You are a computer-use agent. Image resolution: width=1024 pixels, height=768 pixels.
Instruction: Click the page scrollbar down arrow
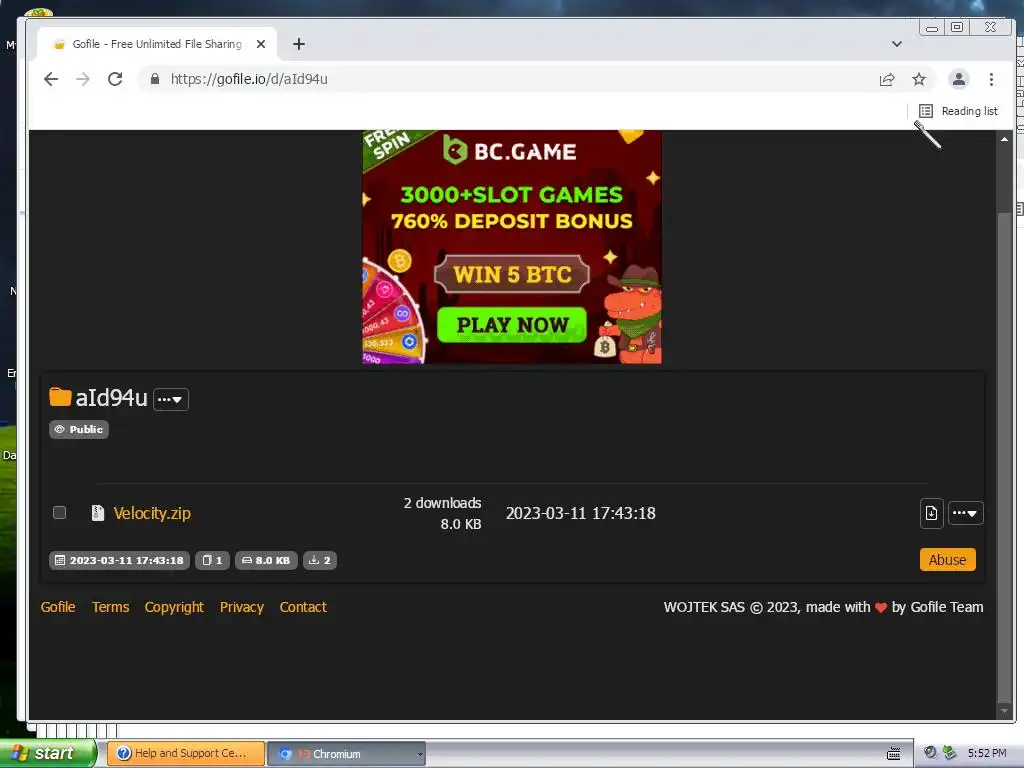pyautogui.click(x=1004, y=711)
